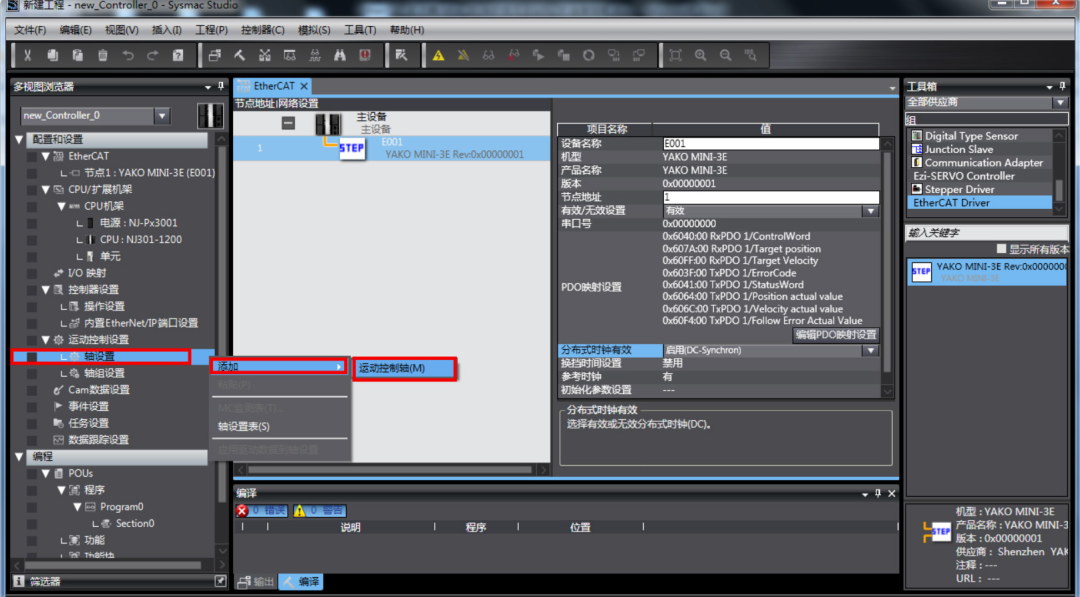Screen dimensions: 1080x597
Task: Collapse the POUs tree node
Action: pyautogui.click(x=45, y=473)
